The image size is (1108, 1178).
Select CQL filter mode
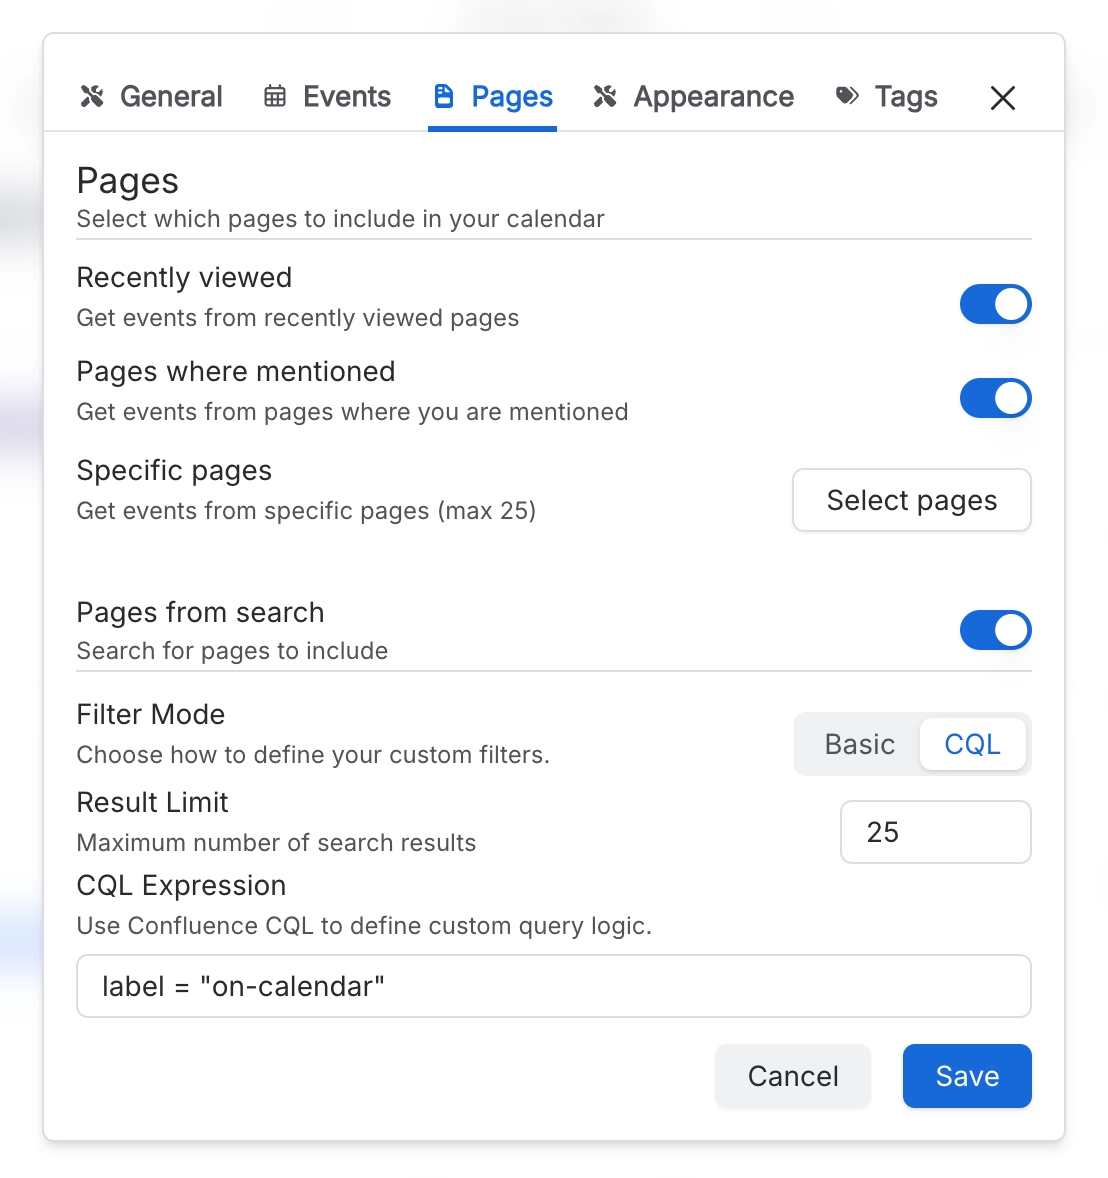click(972, 744)
